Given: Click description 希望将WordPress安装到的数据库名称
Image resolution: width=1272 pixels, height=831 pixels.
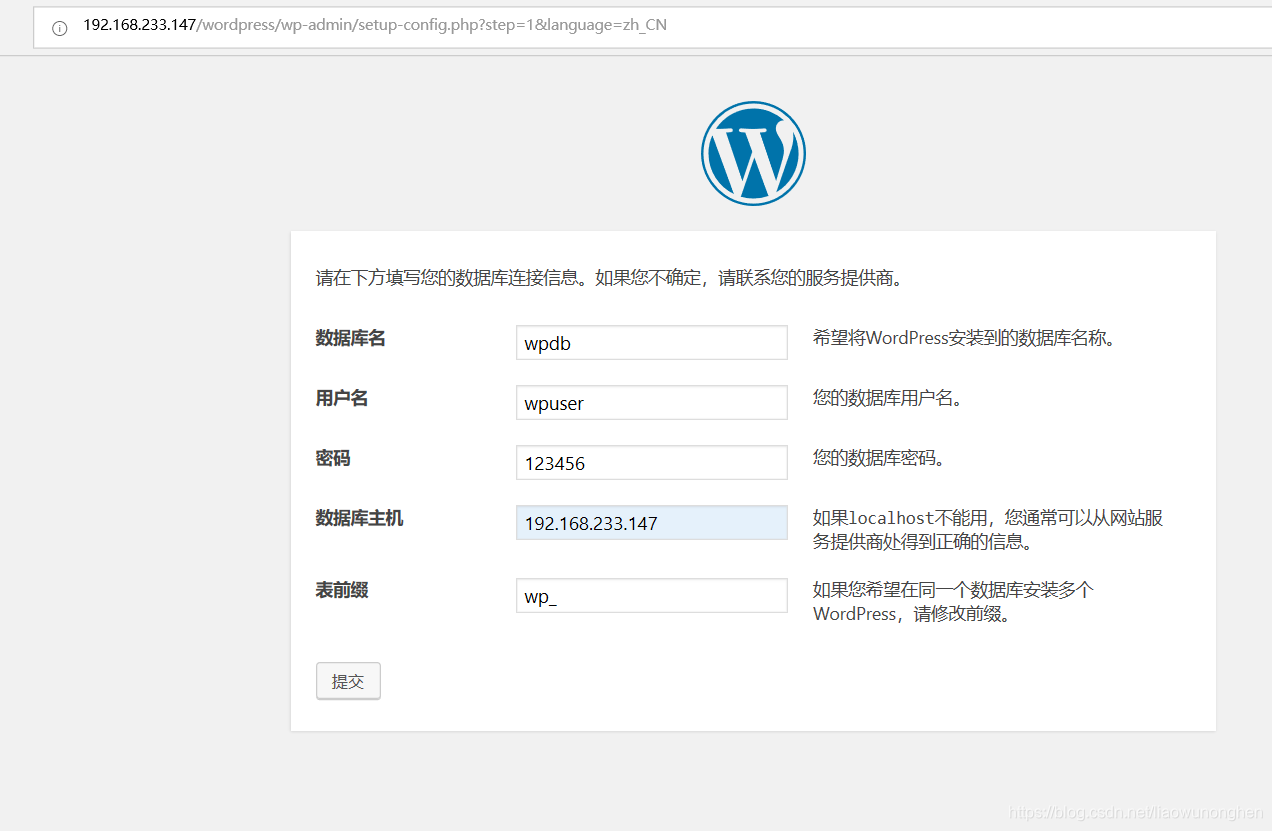Looking at the screenshot, I should click(964, 338).
